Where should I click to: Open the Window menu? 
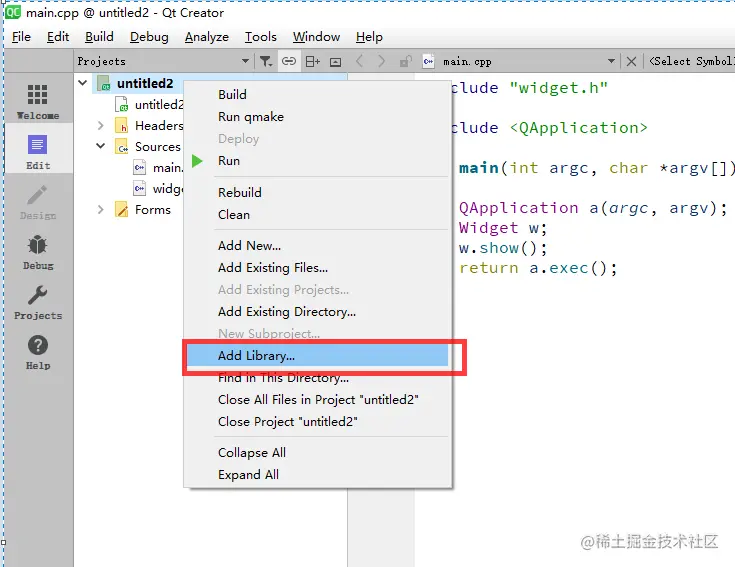click(316, 37)
